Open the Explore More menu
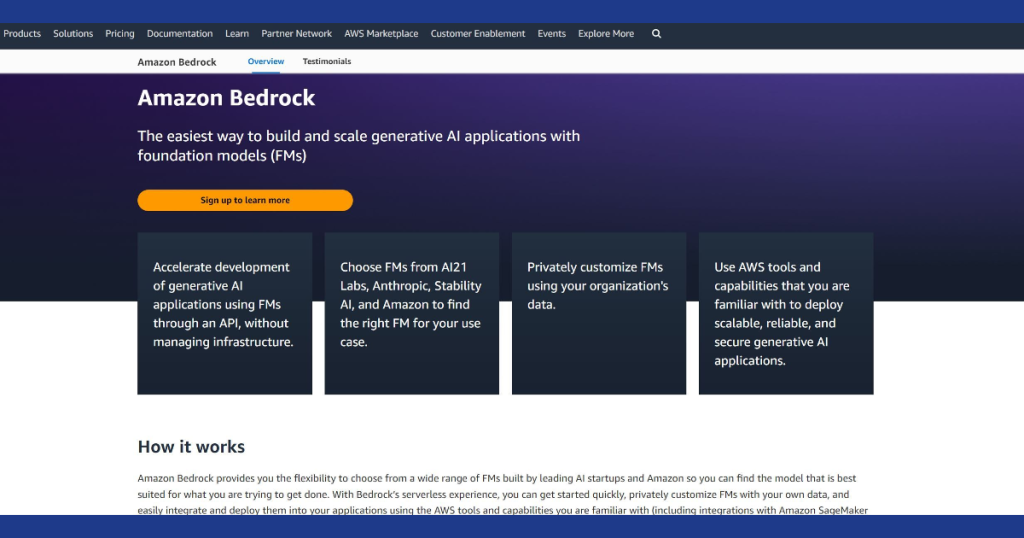 [x=606, y=34]
